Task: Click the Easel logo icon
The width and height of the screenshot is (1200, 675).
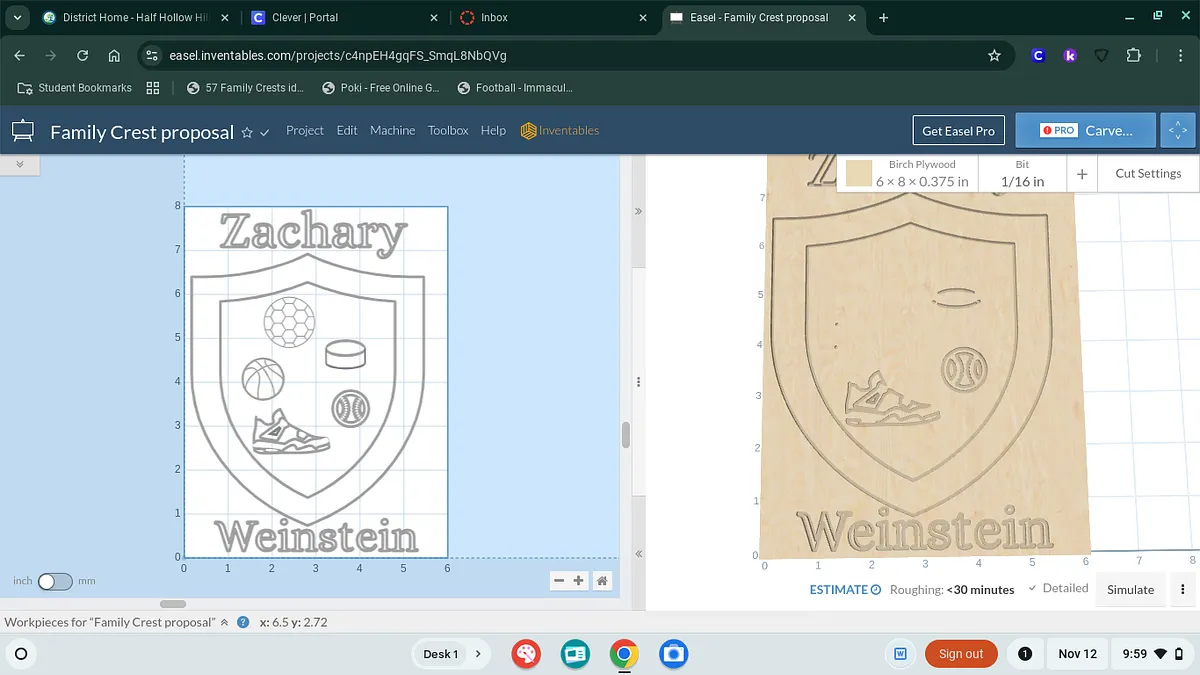Action: tap(23, 131)
